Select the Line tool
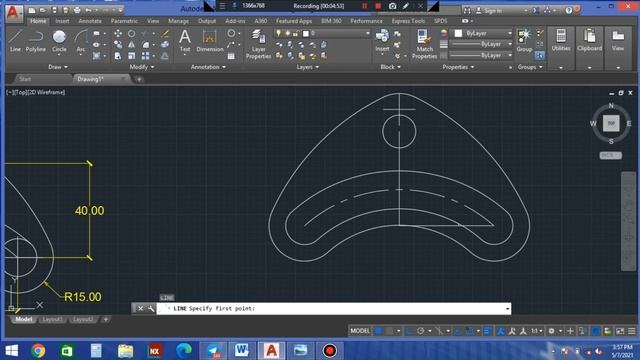The width and height of the screenshot is (640, 360). (x=15, y=40)
